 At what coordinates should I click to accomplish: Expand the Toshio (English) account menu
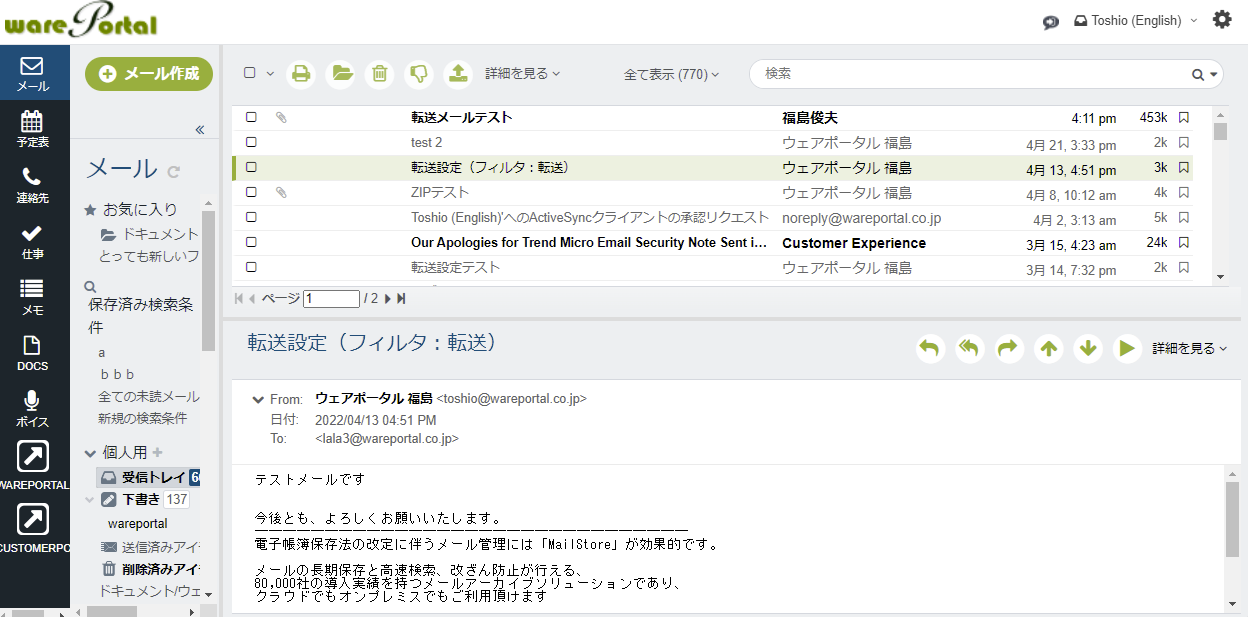tap(1136, 20)
